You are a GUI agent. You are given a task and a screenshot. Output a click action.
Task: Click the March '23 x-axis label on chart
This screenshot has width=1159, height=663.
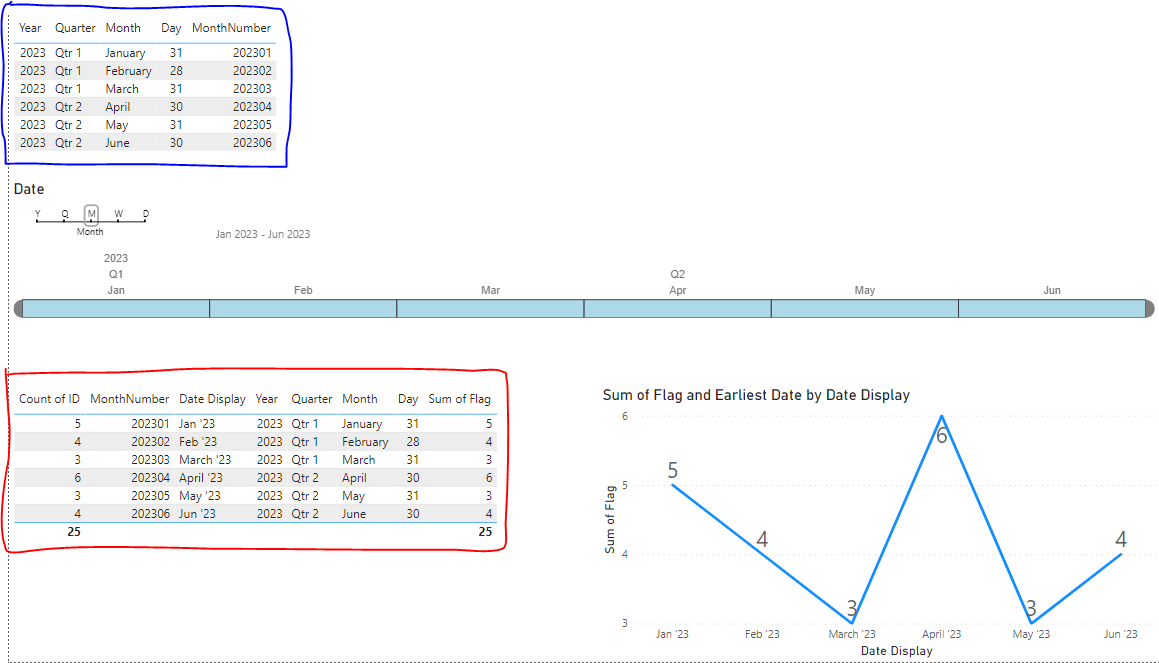pos(852,634)
